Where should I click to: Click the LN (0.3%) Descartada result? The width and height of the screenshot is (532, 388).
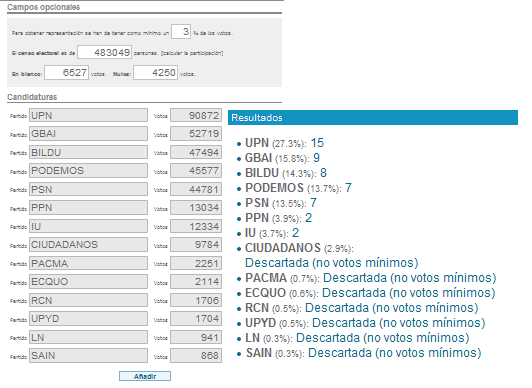[x=357, y=338]
